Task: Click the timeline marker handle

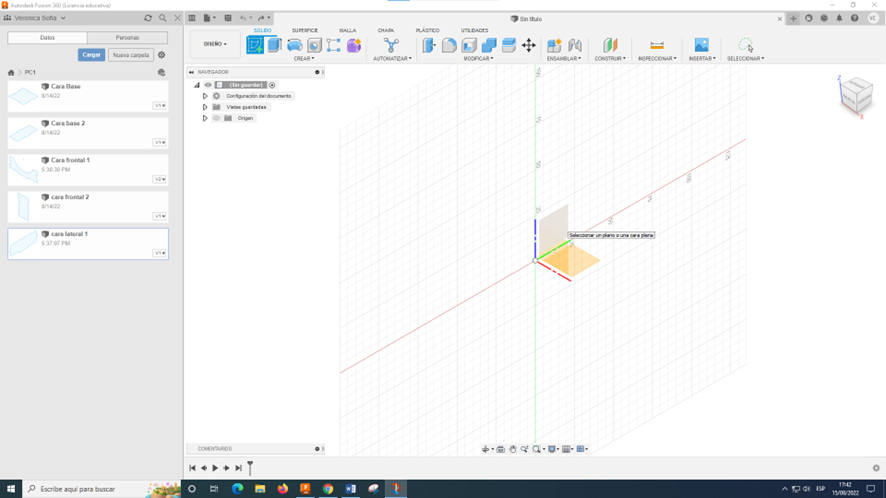Action: pyautogui.click(x=250, y=467)
